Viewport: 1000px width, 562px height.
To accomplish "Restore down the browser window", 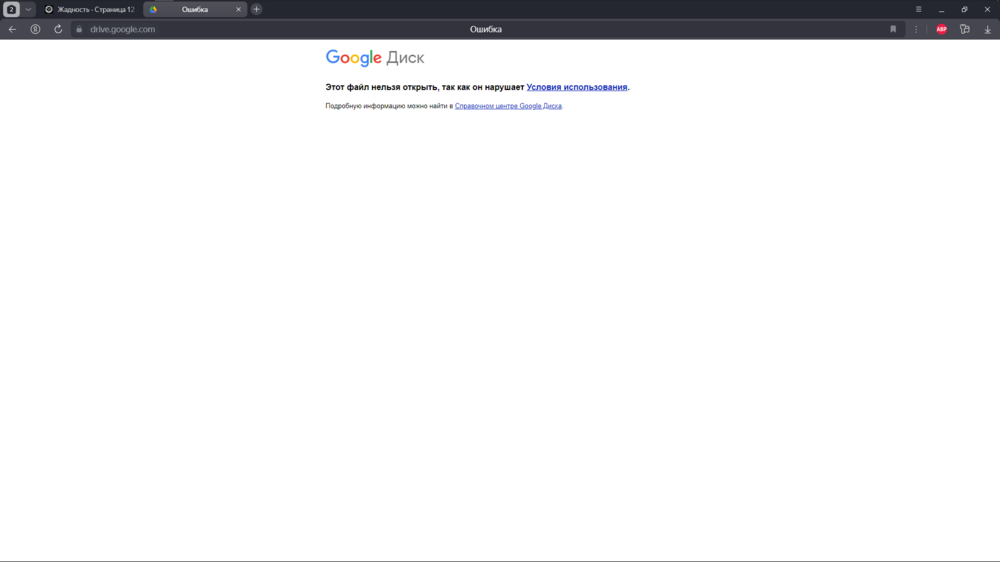I will (x=964, y=10).
